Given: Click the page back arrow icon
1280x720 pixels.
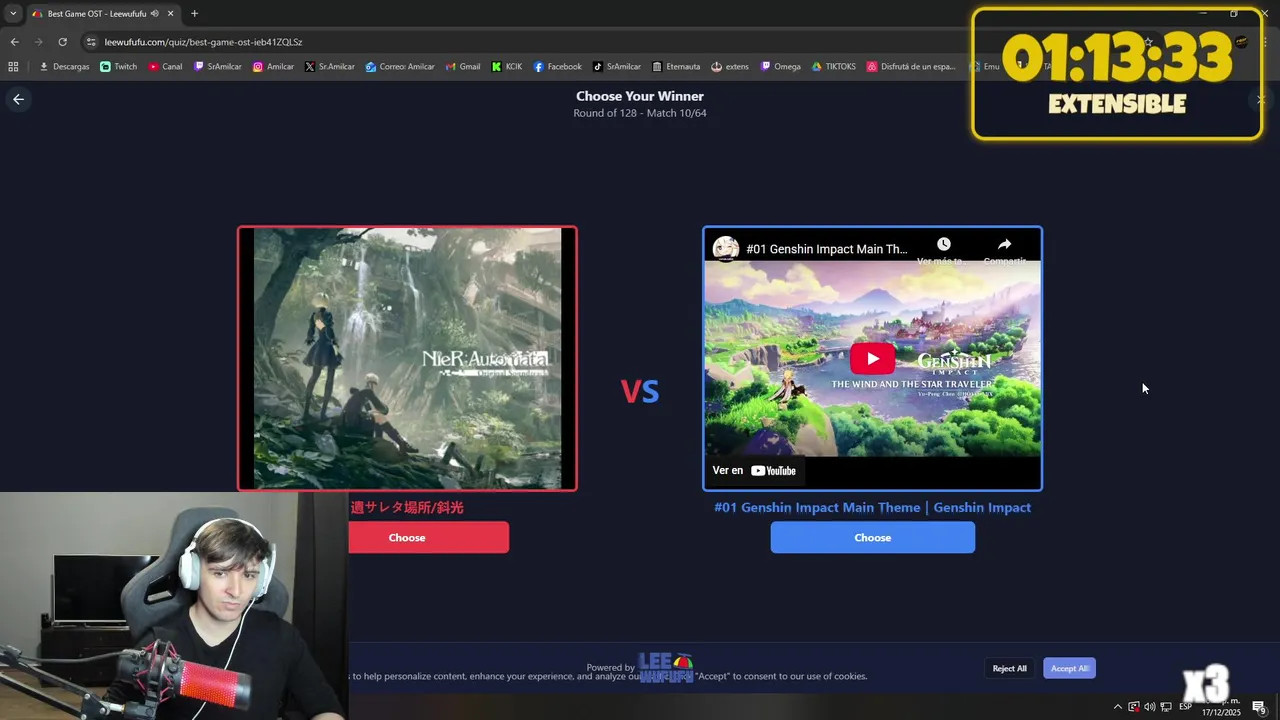Looking at the screenshot, I should [18, 99].
